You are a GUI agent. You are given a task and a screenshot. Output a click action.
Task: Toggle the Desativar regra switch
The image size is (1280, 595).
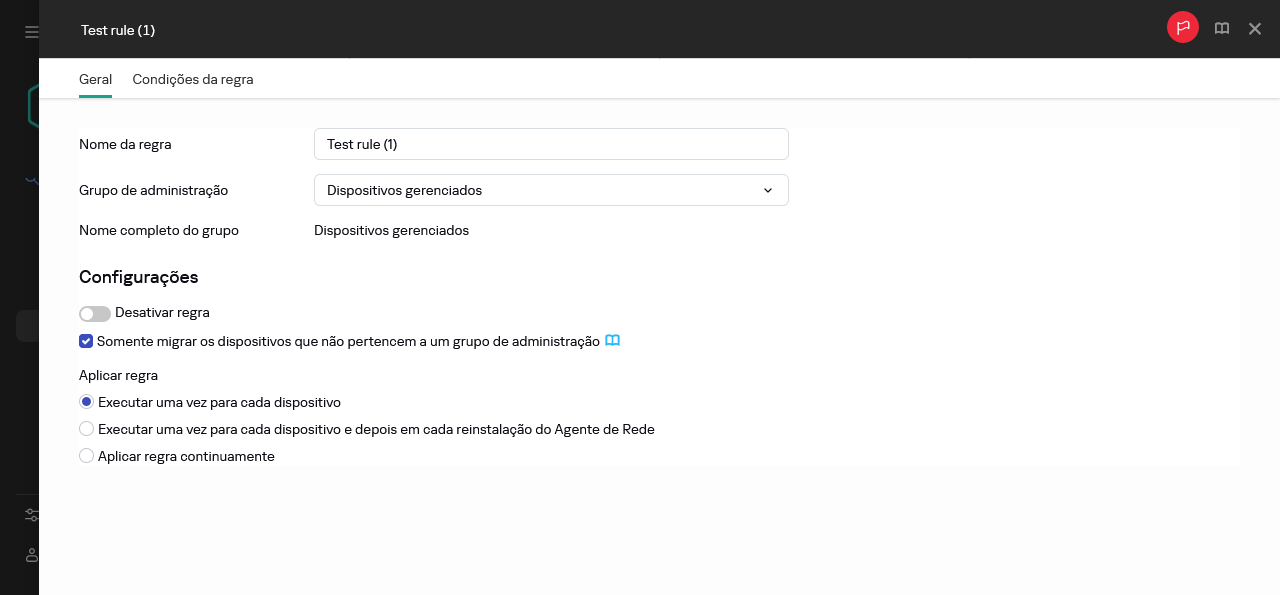[x=95, y=314]
